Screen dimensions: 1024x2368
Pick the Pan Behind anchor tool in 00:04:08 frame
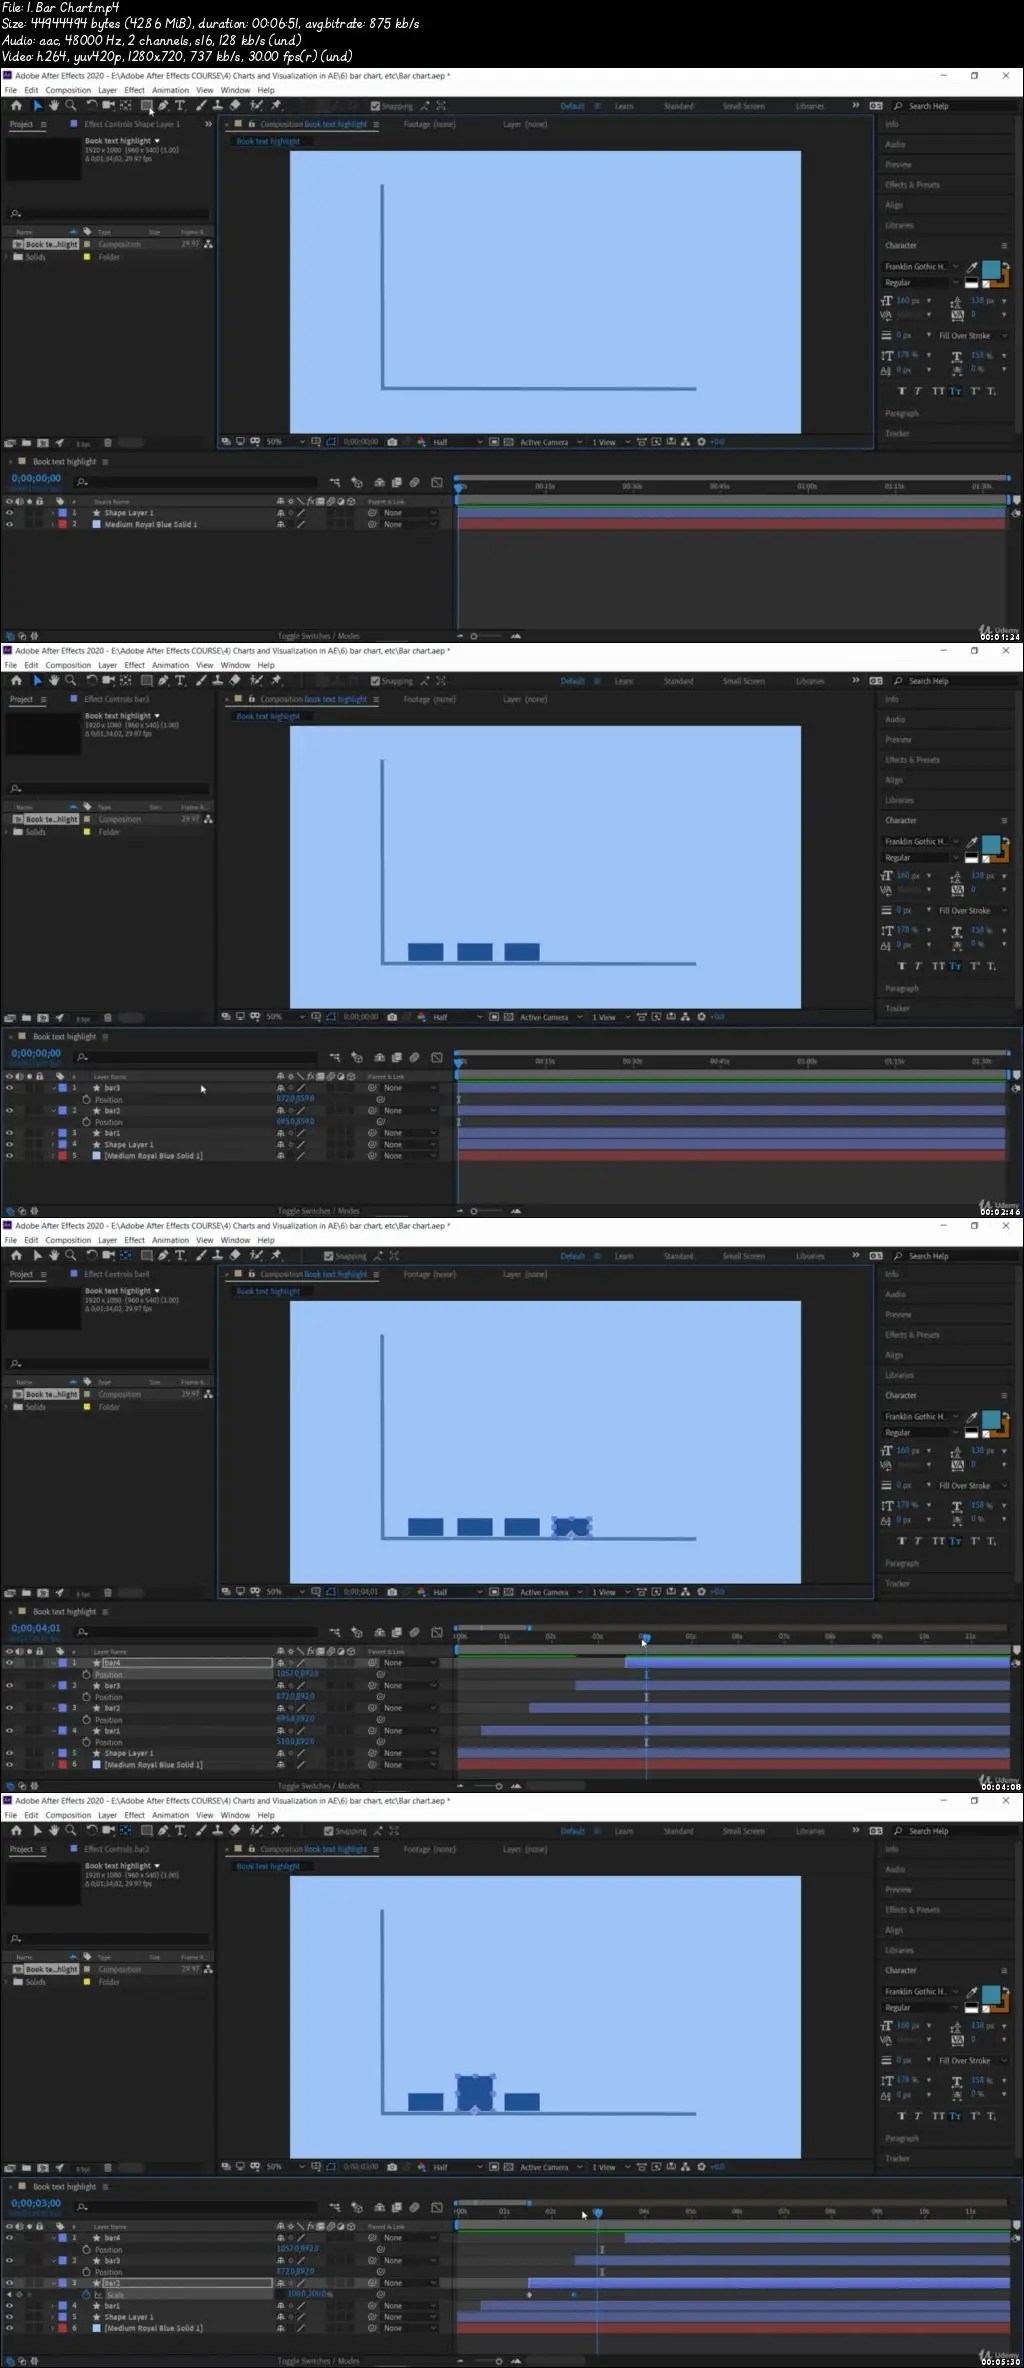click(x=125, y=1255)
